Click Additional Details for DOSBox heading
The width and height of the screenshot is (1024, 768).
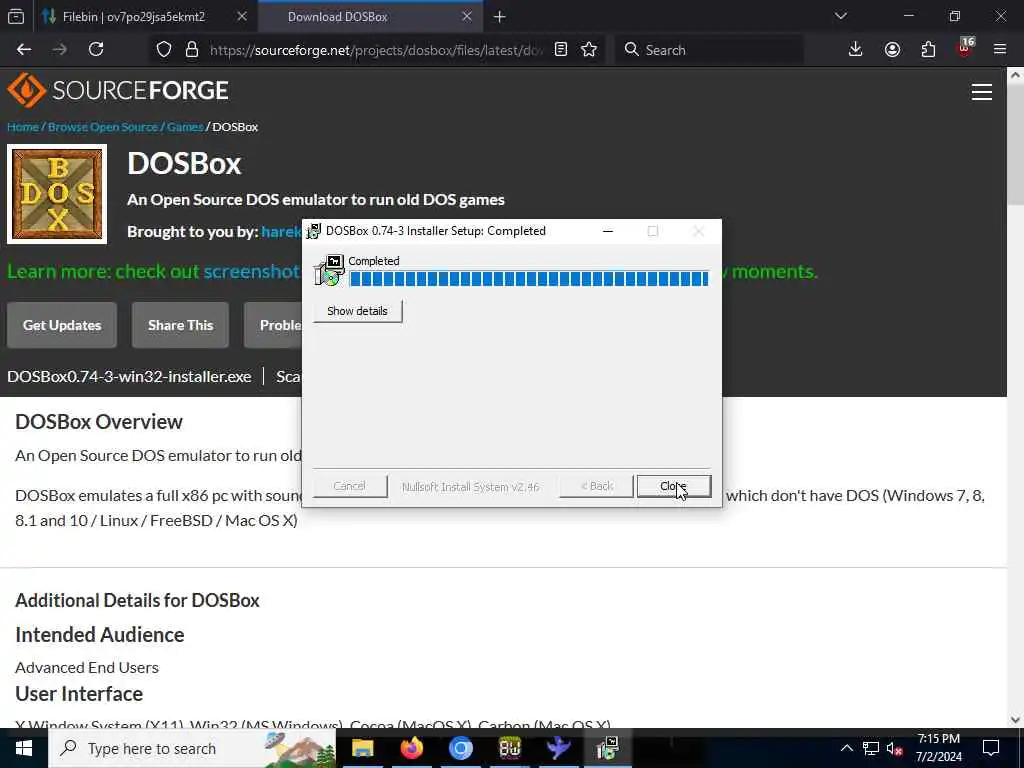click(x=137, y=600)
